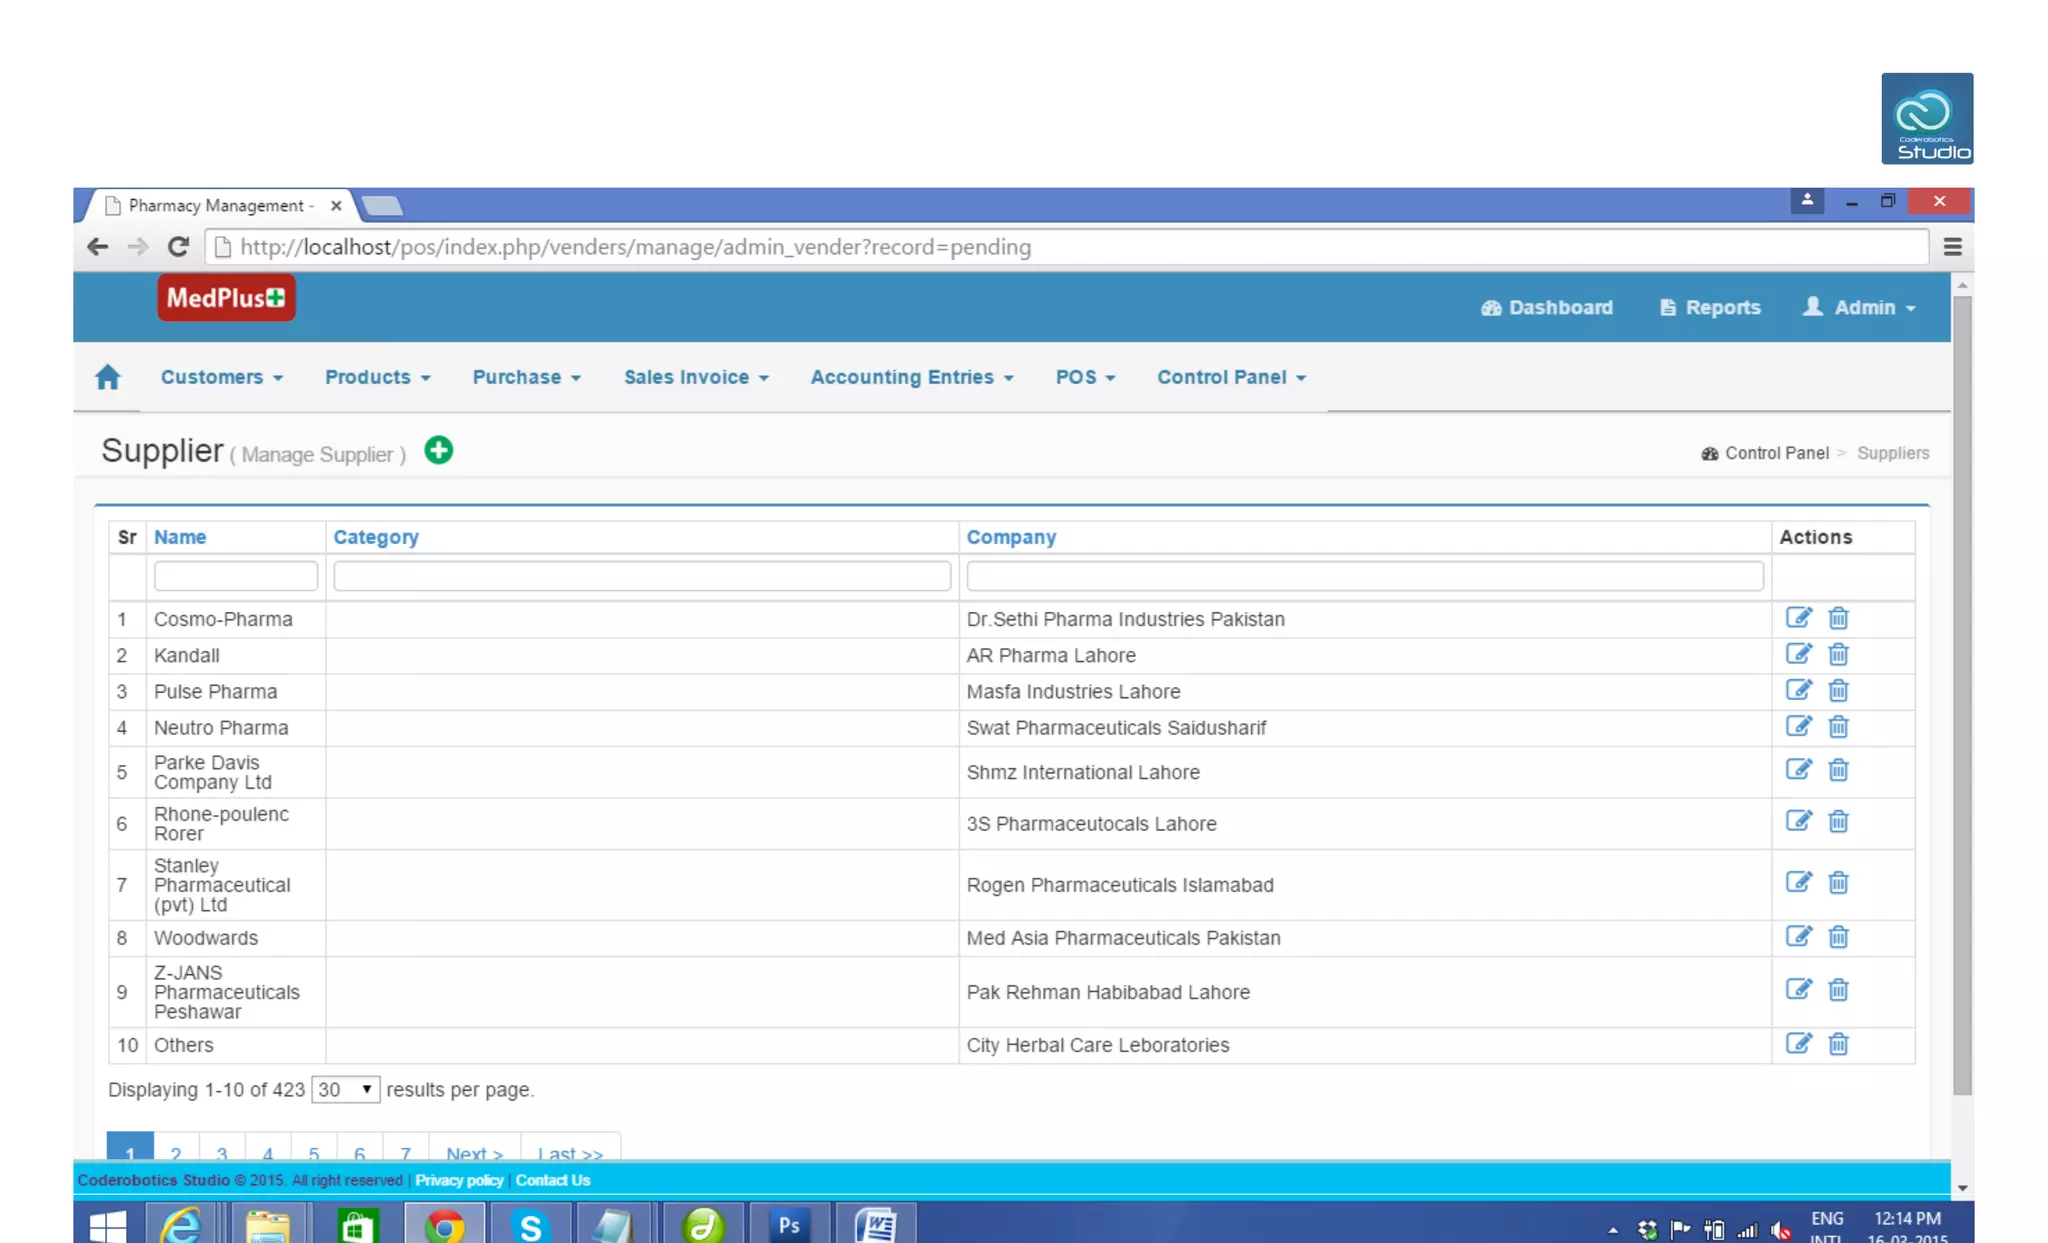Viewport: 2048px width, 1243px height.
Task: Open Photoshop from the taskbar
Action: pos(789,1224)
